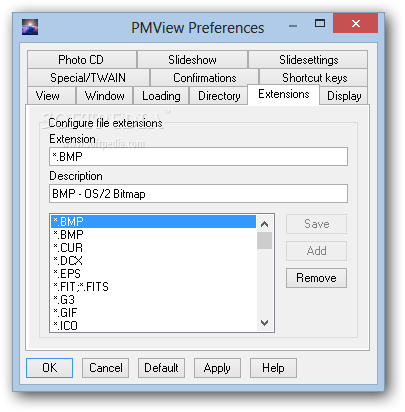Select the unhighlighted *.BMP list entry
The height and width of the screenshot is (412, 405).
(154, 235)
